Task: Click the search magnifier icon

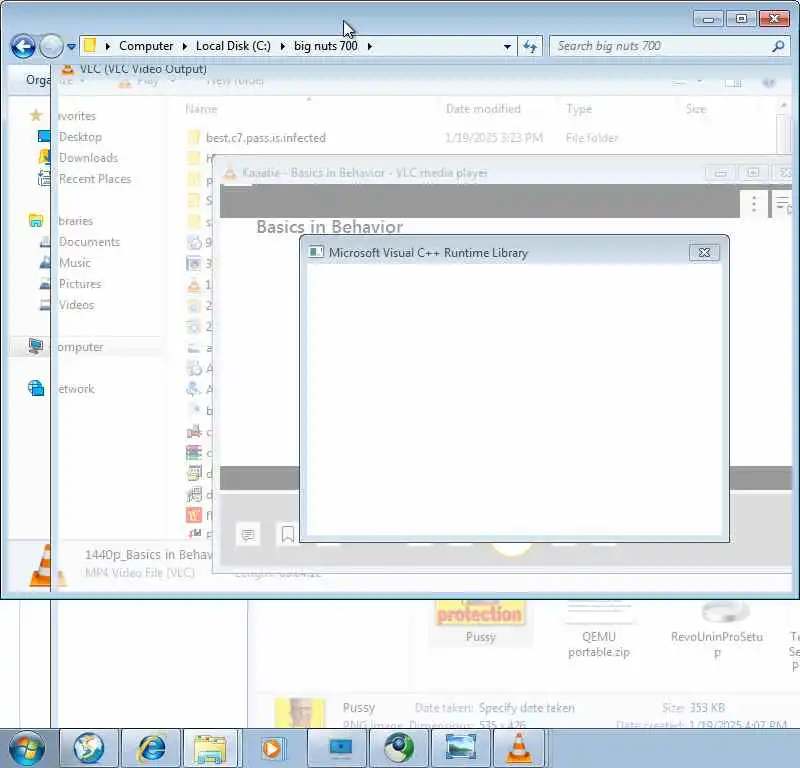Action: [778, 46]
